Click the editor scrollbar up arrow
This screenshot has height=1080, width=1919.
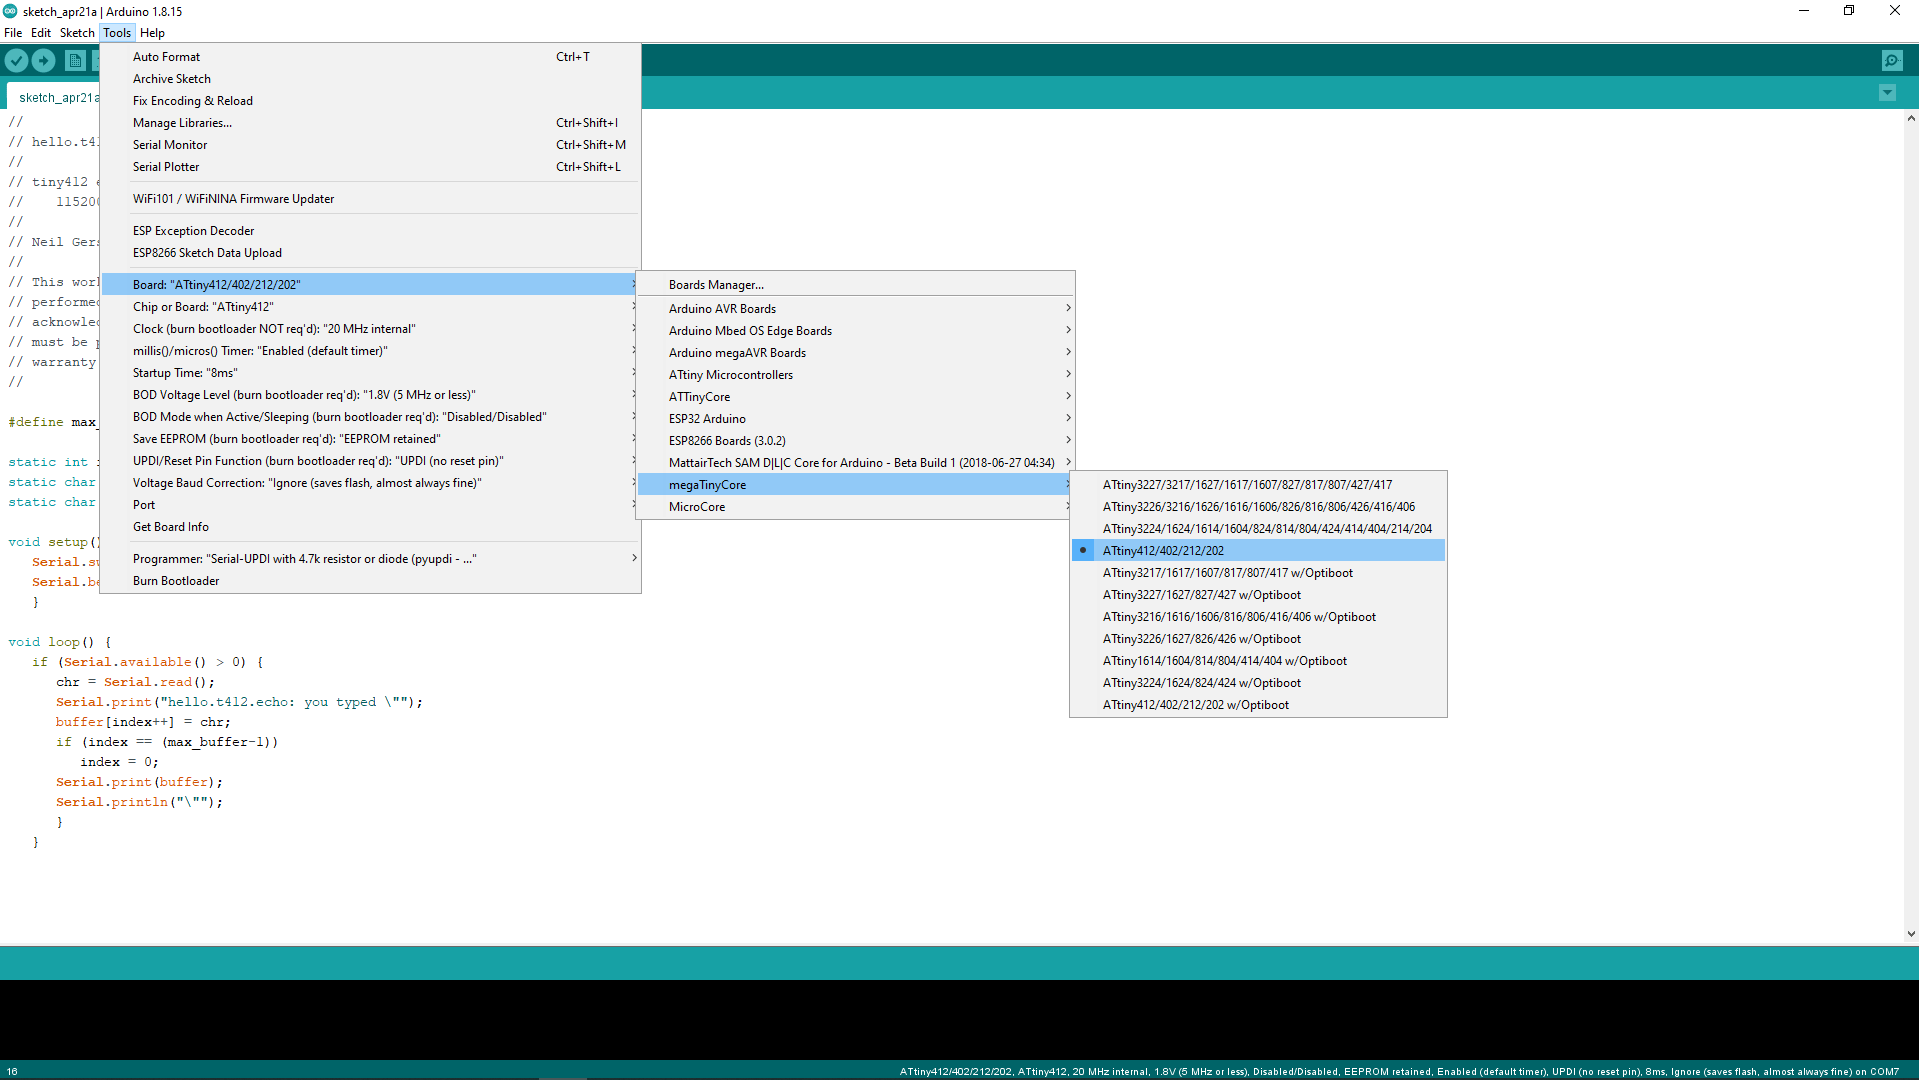coord(1910,118)
